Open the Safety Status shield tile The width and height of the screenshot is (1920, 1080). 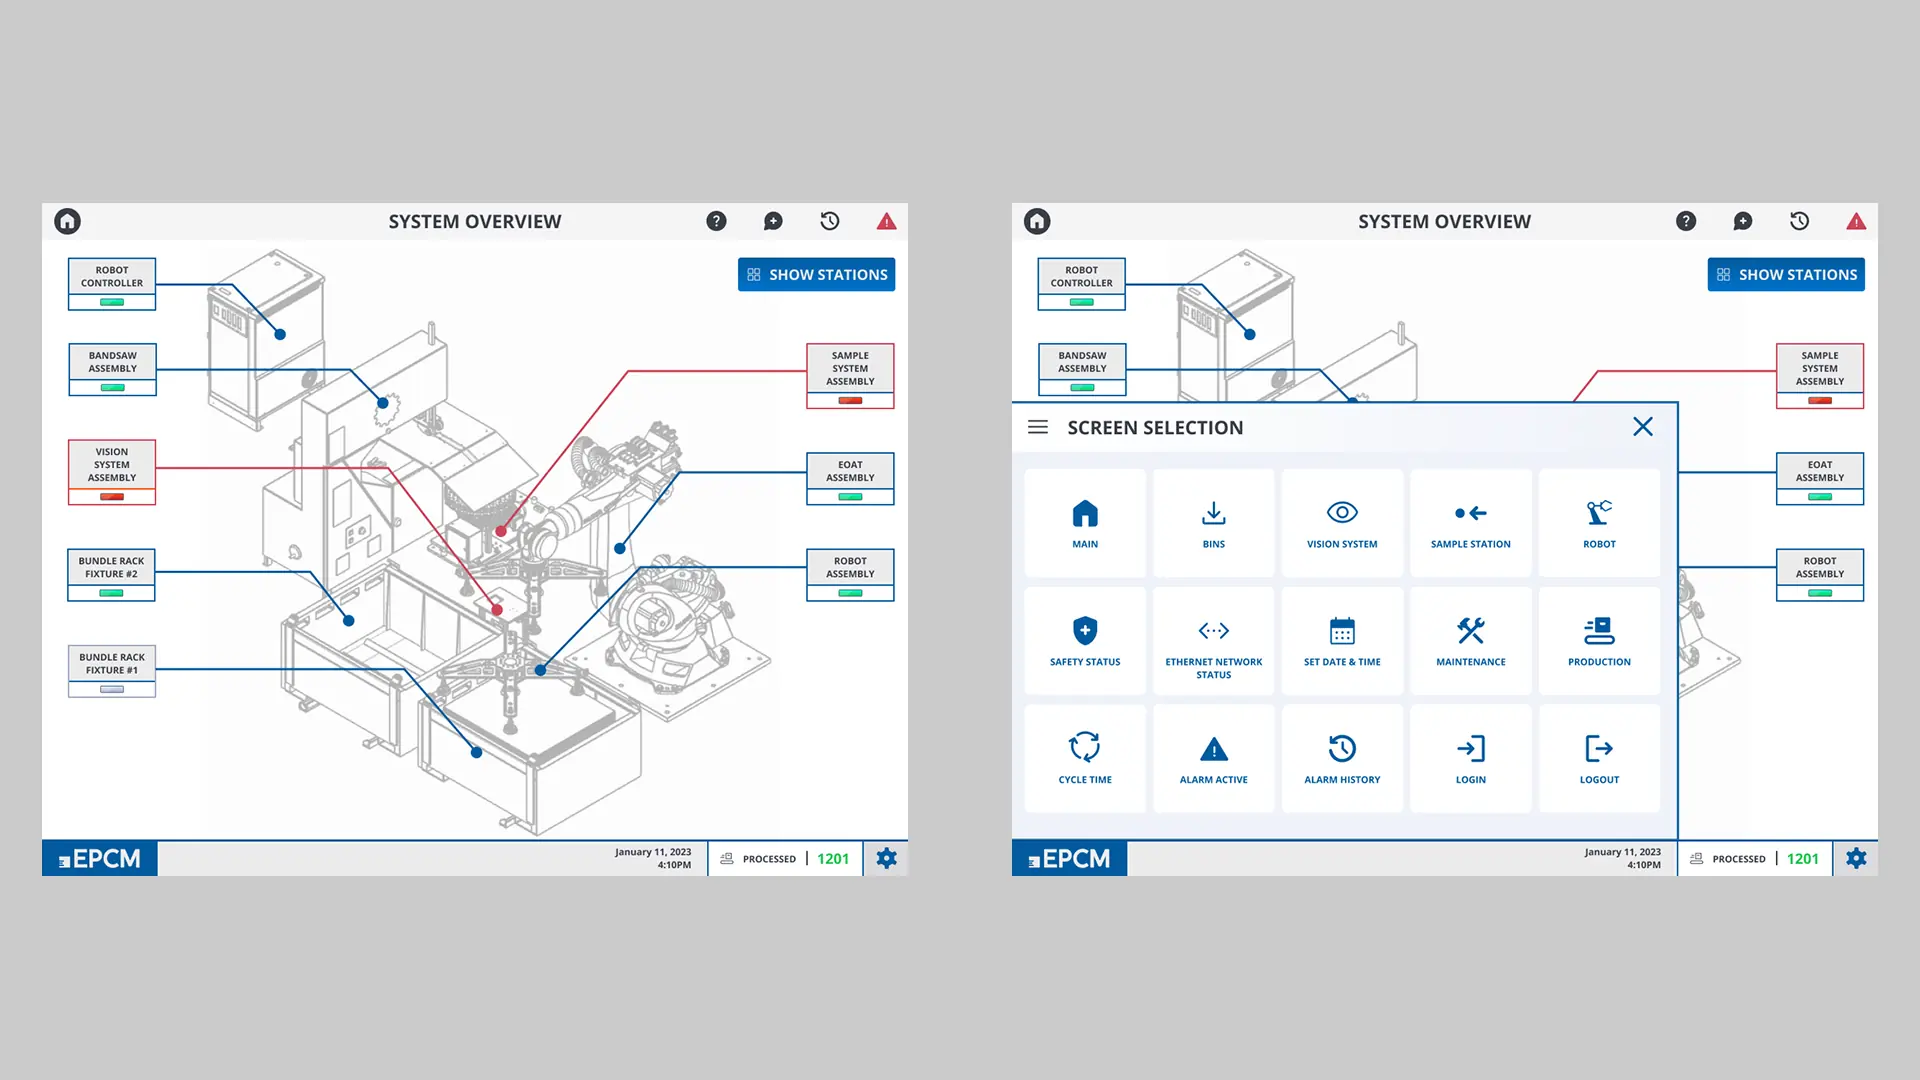click(x=1085, y=641)
